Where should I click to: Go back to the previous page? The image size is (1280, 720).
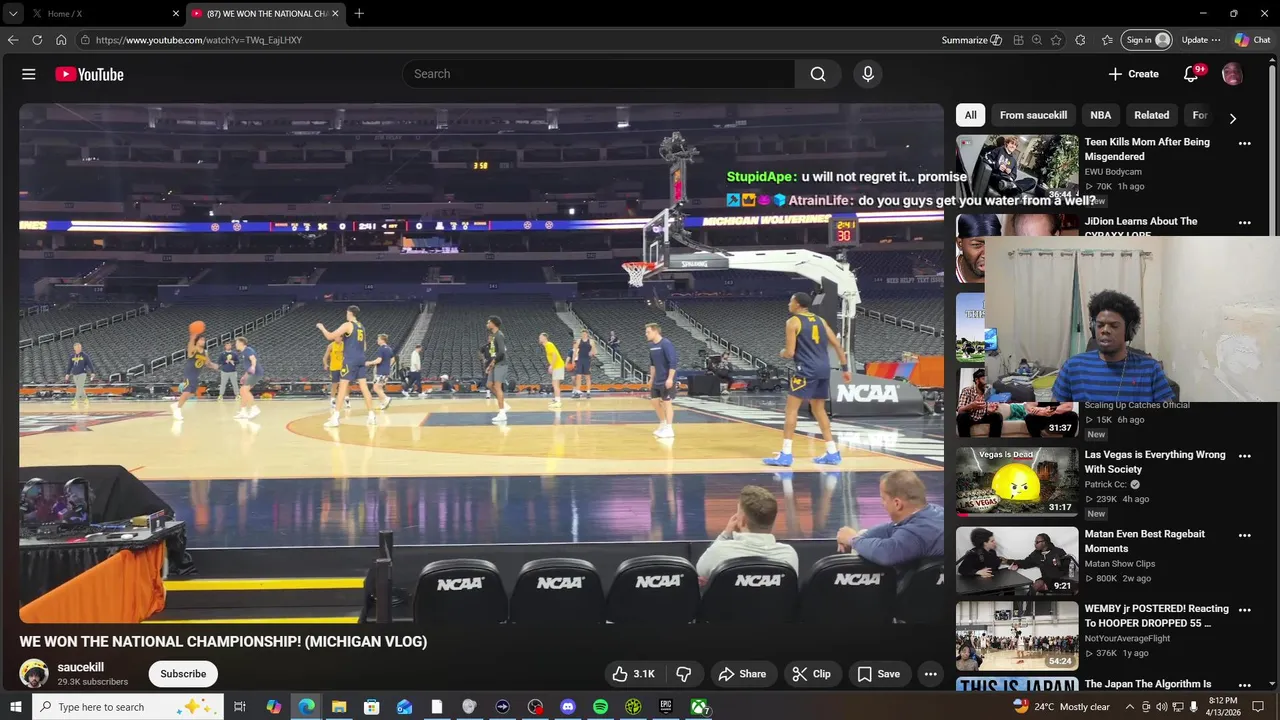click(x=13, y=40)
